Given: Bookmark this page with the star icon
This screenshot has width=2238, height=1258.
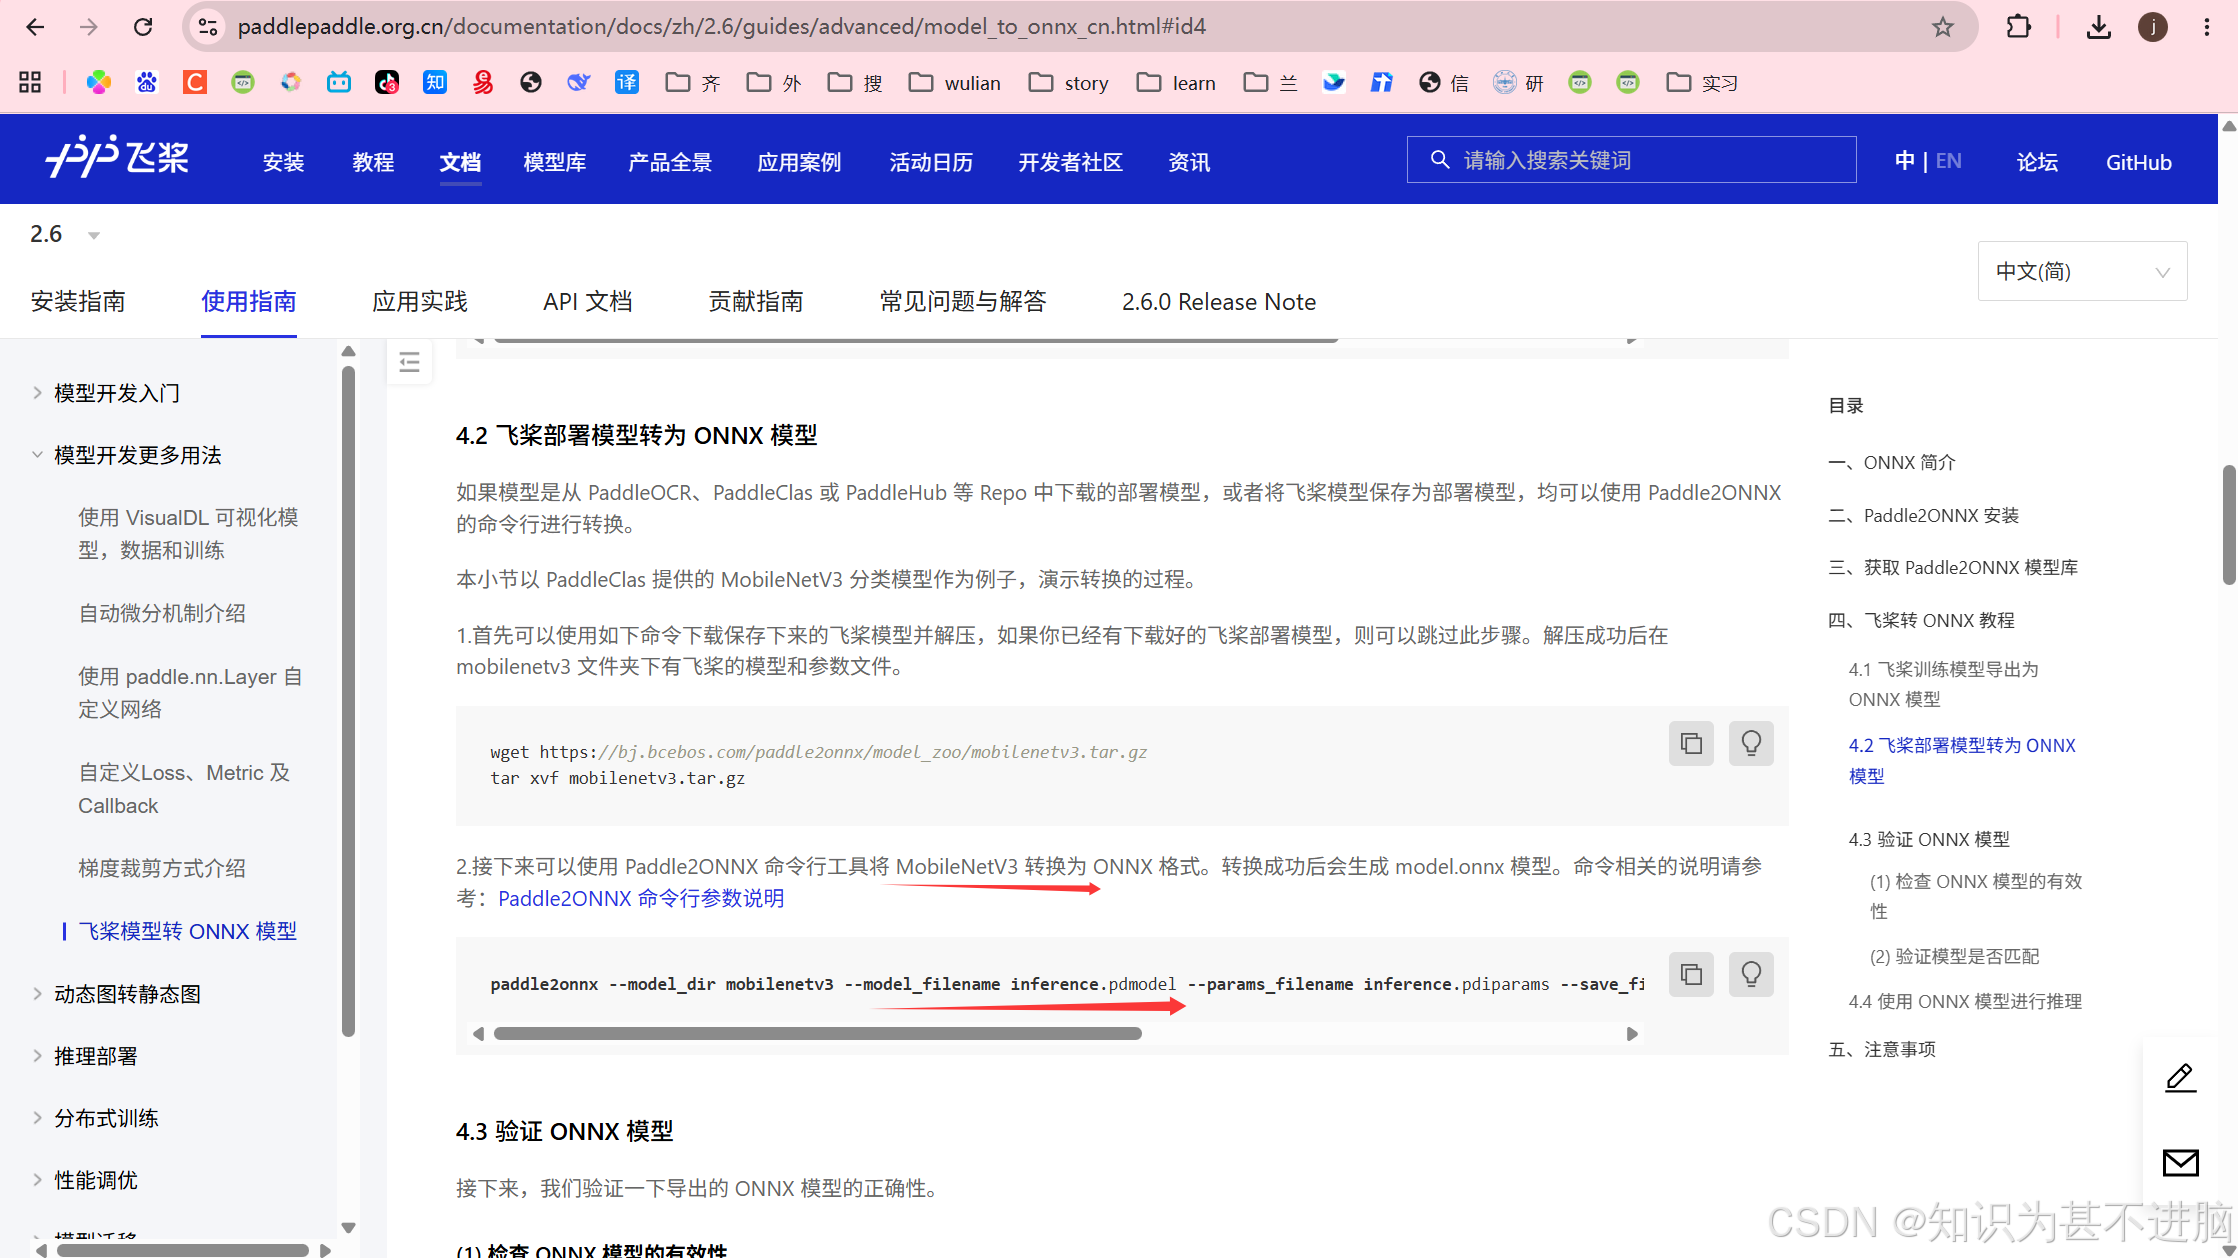Looking at the screenshot, I should [x=1942, y=27].
